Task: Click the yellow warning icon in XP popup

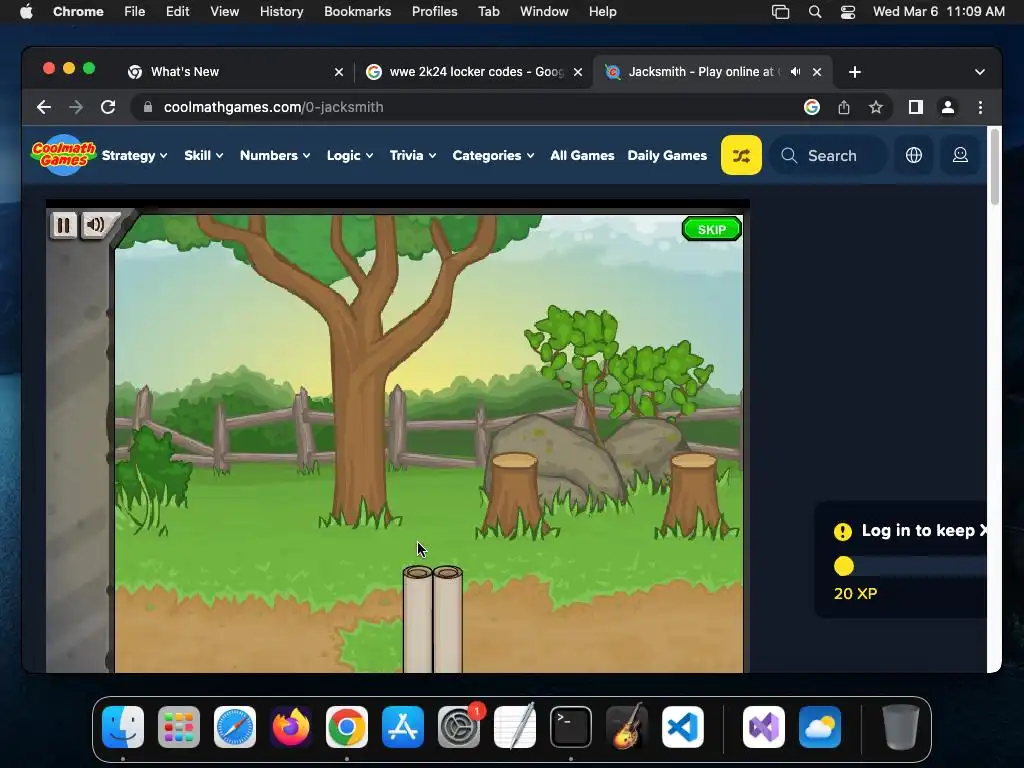Action: click(x=842, y=532)
